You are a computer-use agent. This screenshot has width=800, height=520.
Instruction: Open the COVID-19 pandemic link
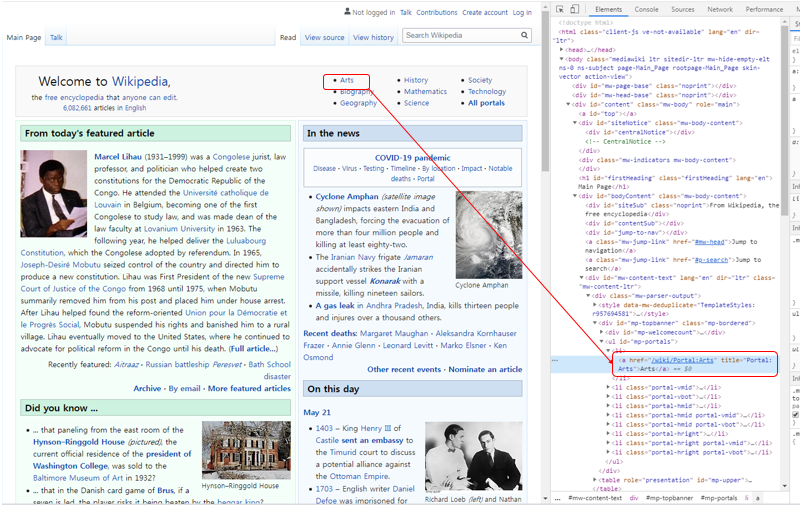412,158
